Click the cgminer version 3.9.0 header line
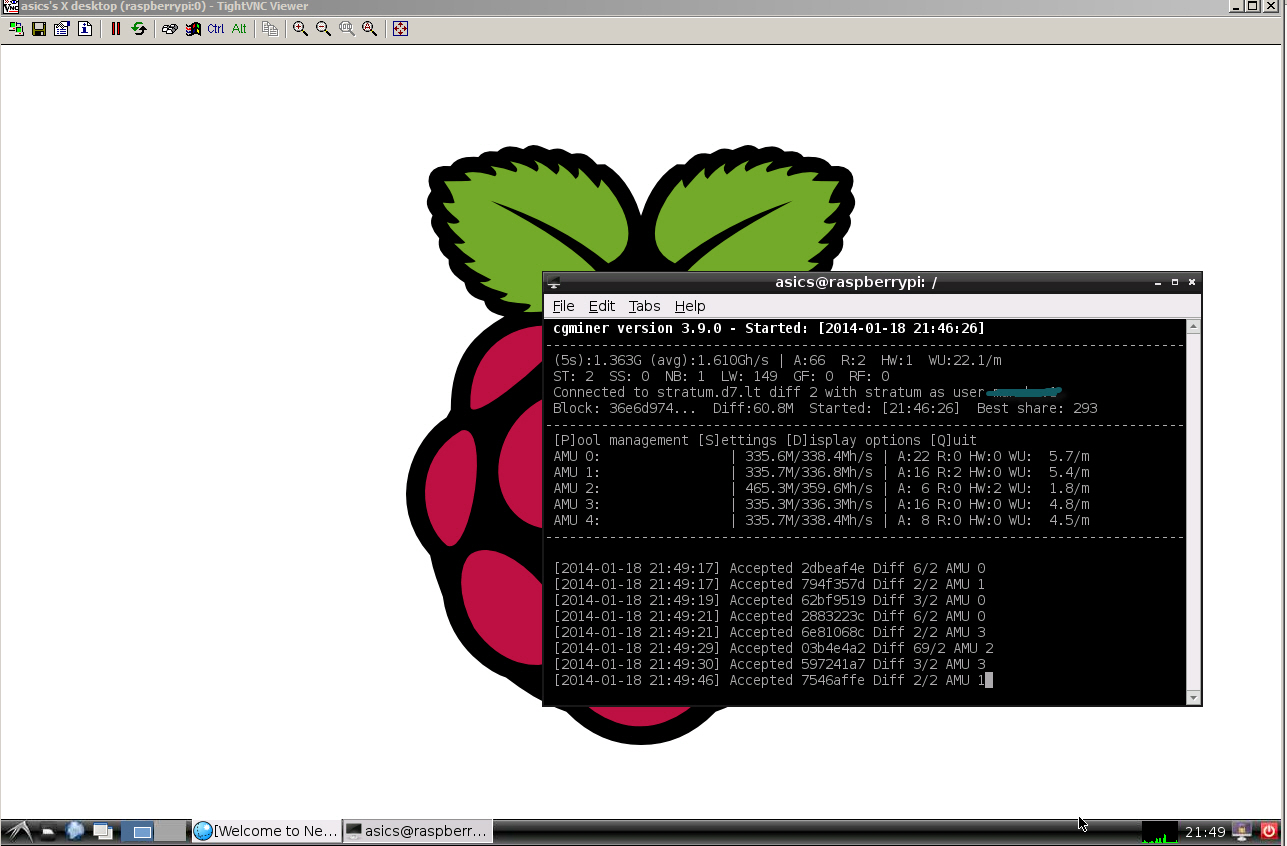The width and height of the screenshot is (1287, 846). click(769, 328)
